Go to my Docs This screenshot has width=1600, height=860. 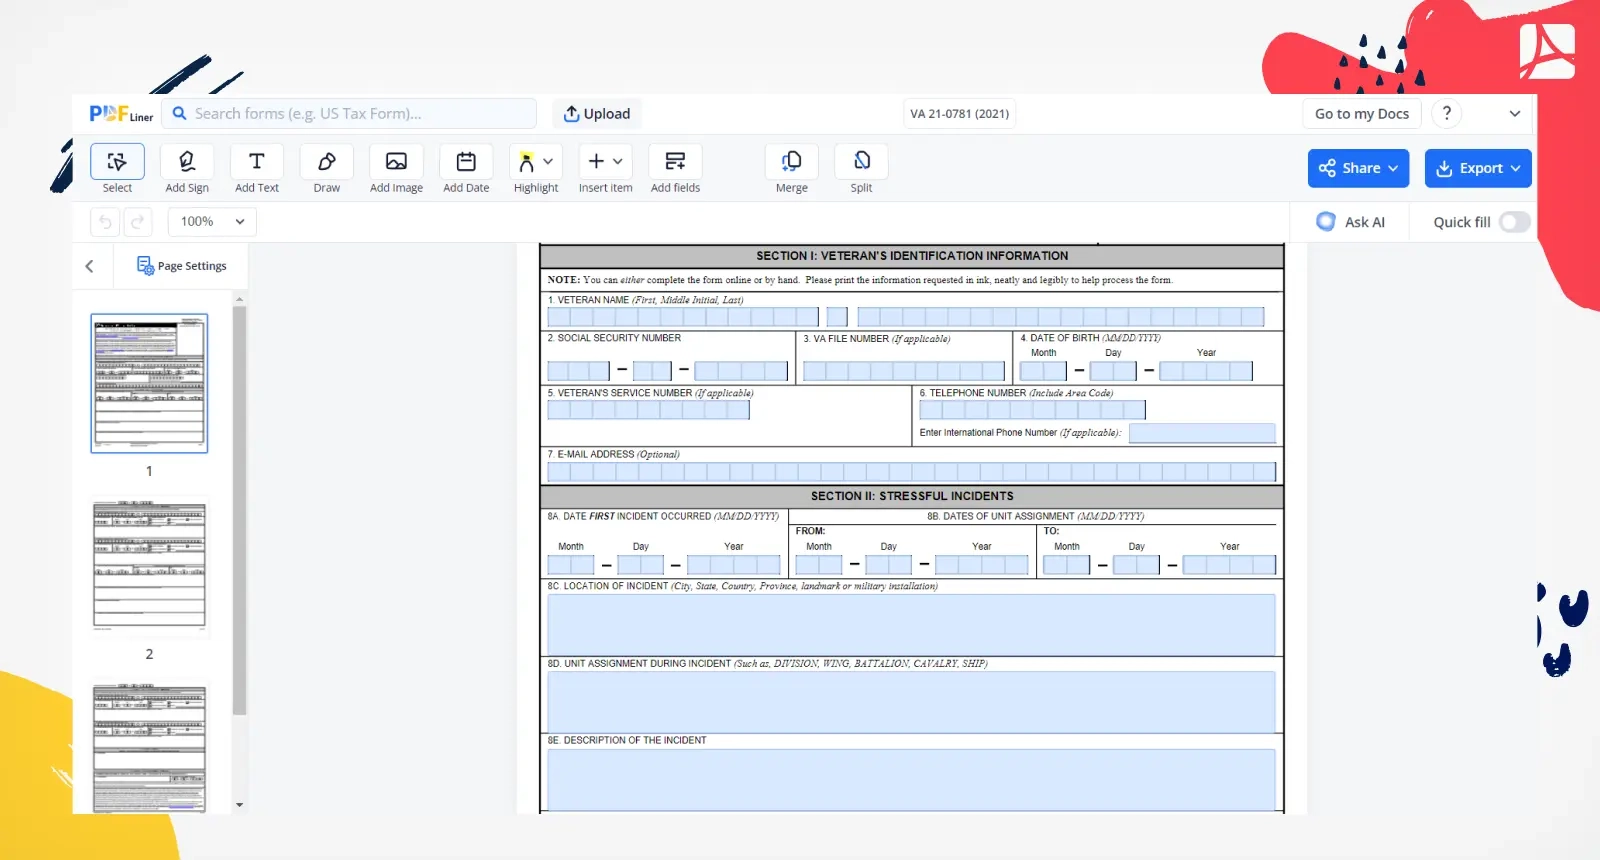pos(1362,114)
